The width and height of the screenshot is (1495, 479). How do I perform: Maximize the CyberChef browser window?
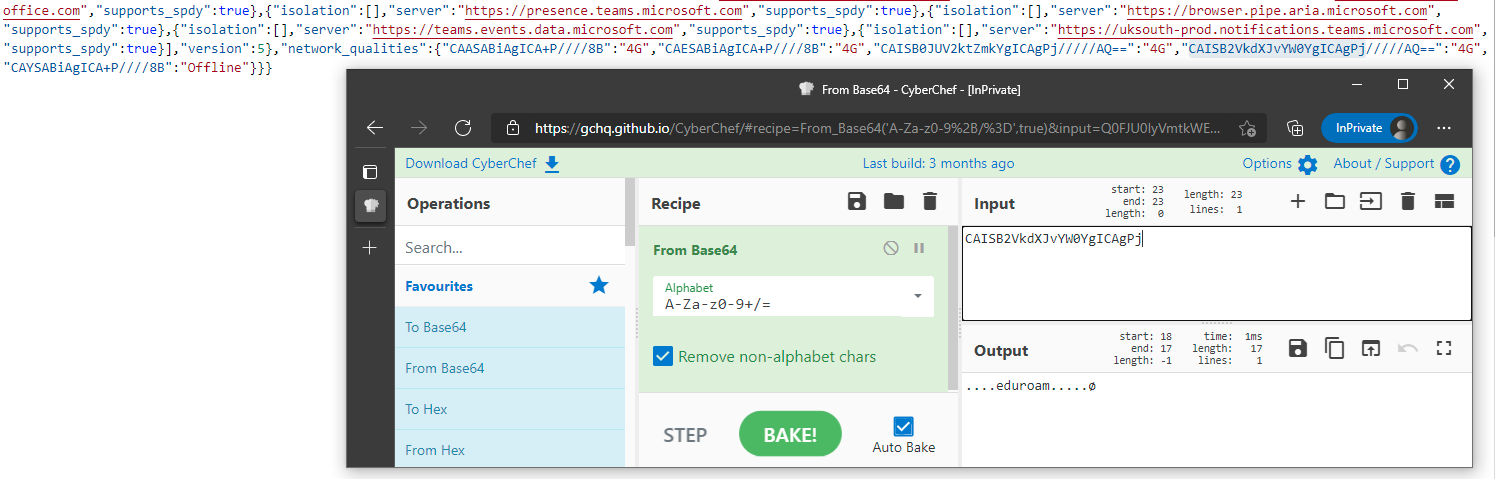pyautogui.click(x=1403, y=84)
